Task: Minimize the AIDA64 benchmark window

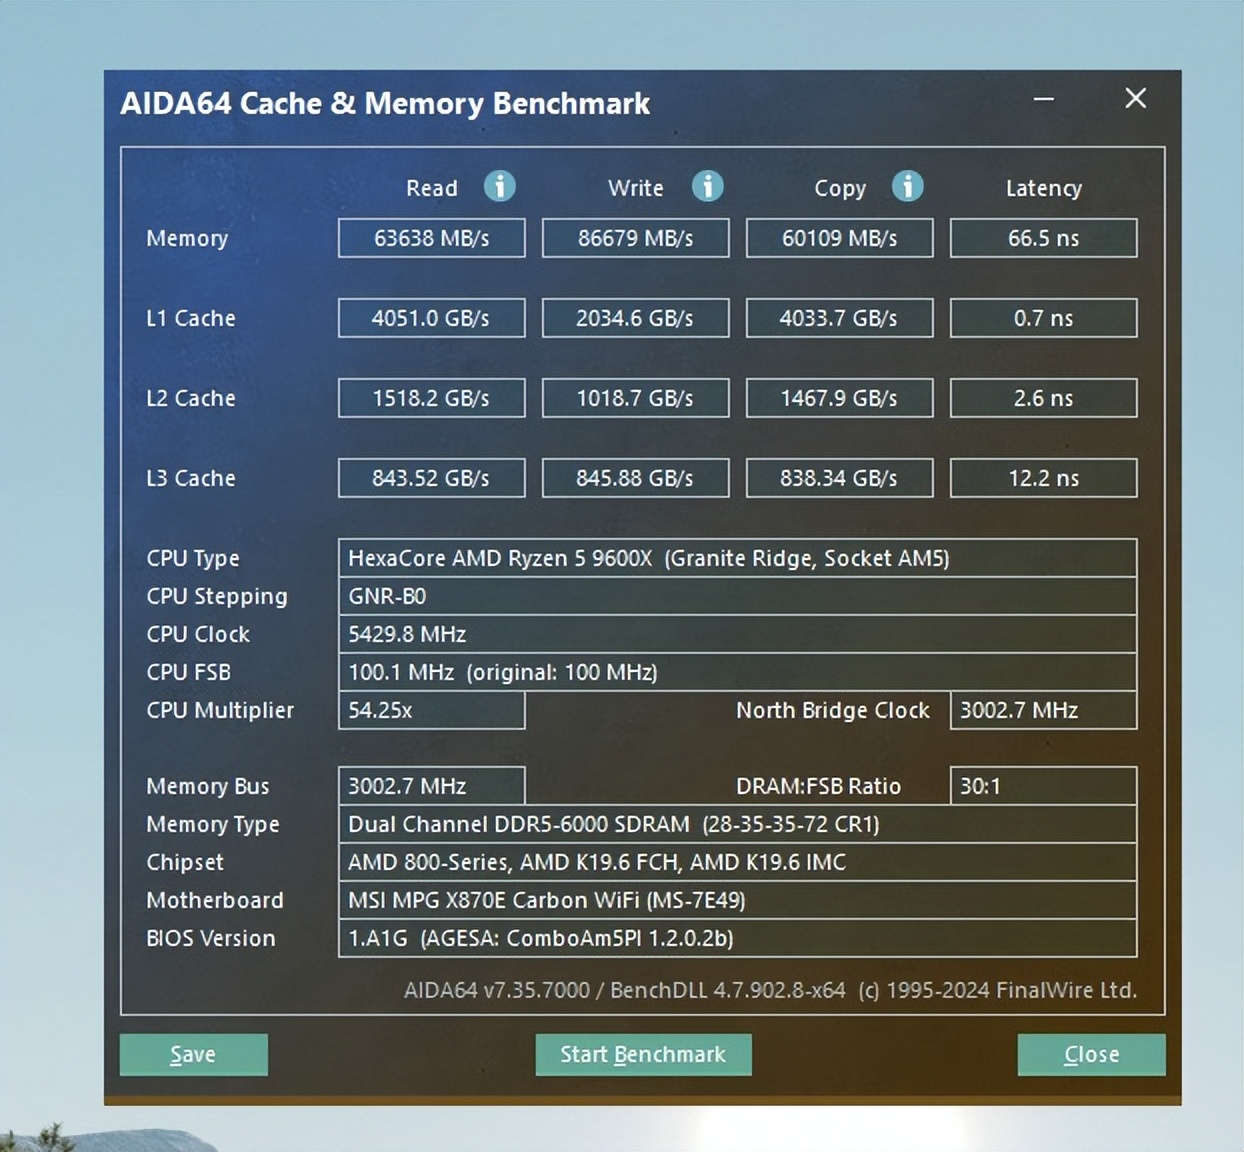Action: [x=1044, y=99]
